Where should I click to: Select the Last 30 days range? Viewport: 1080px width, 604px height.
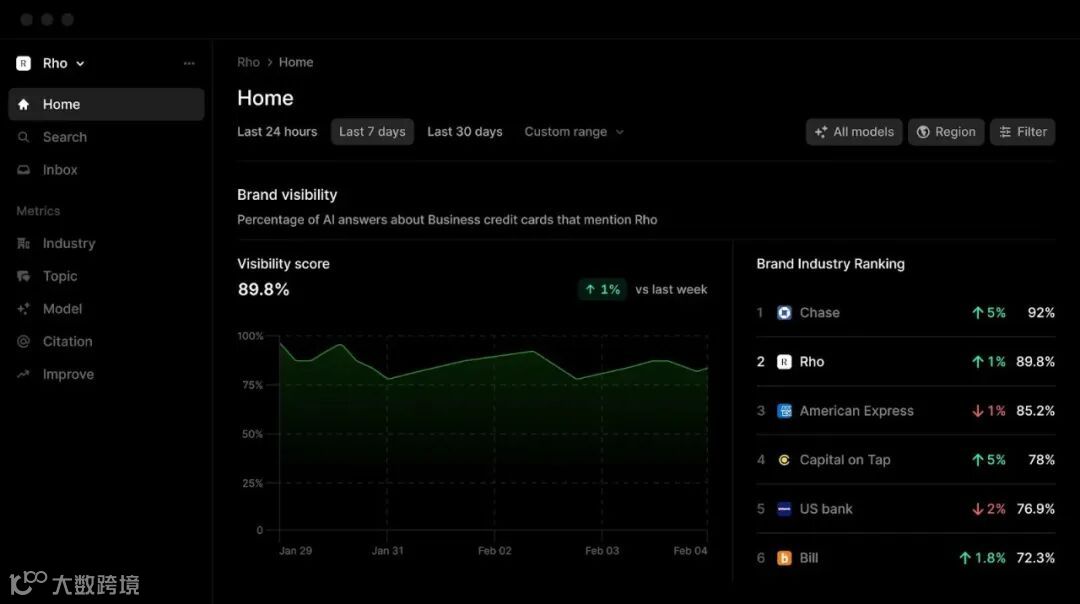click(465, 132)
